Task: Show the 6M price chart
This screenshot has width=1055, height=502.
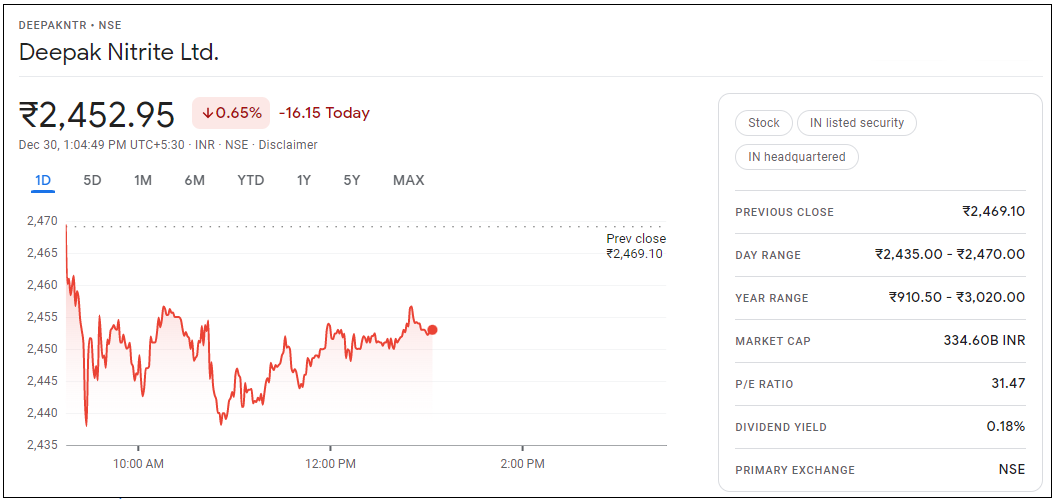Action: pos(194,181)
